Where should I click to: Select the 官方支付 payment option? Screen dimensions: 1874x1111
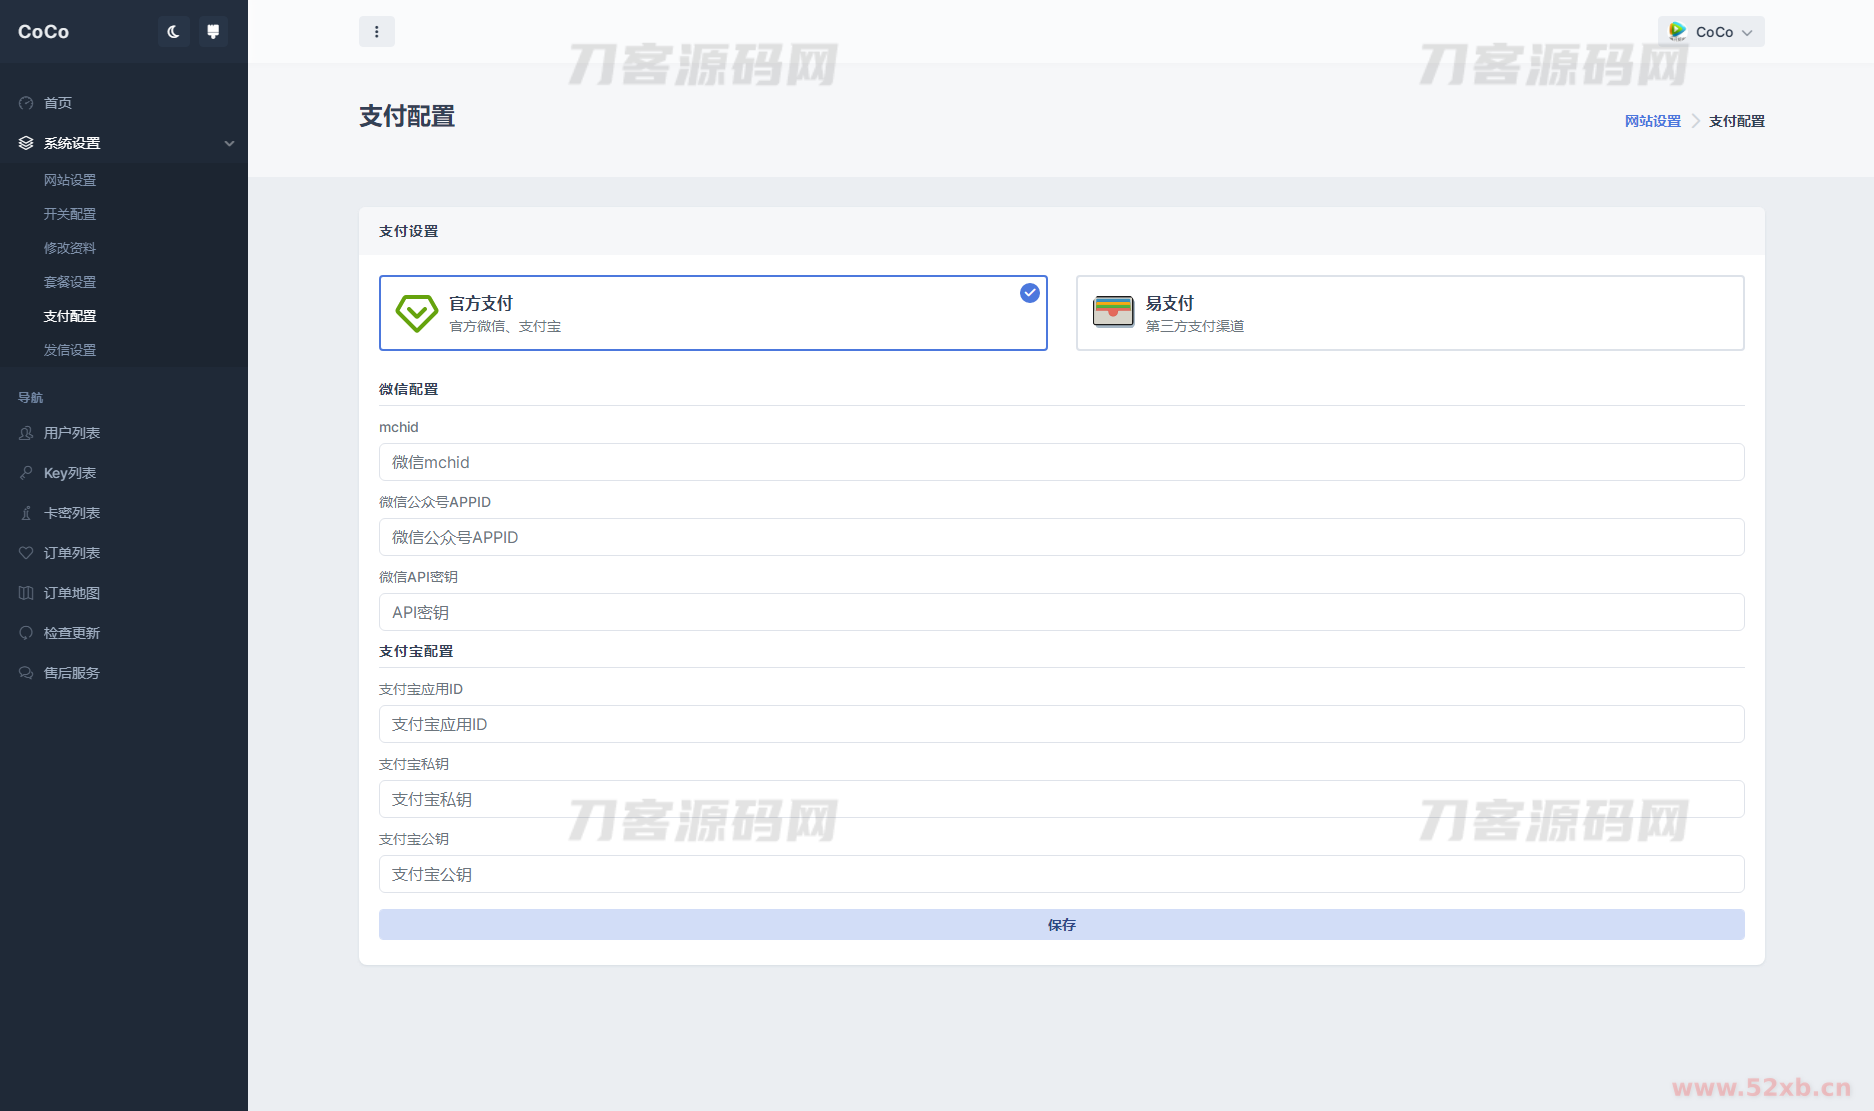click(x=712, y=313)
